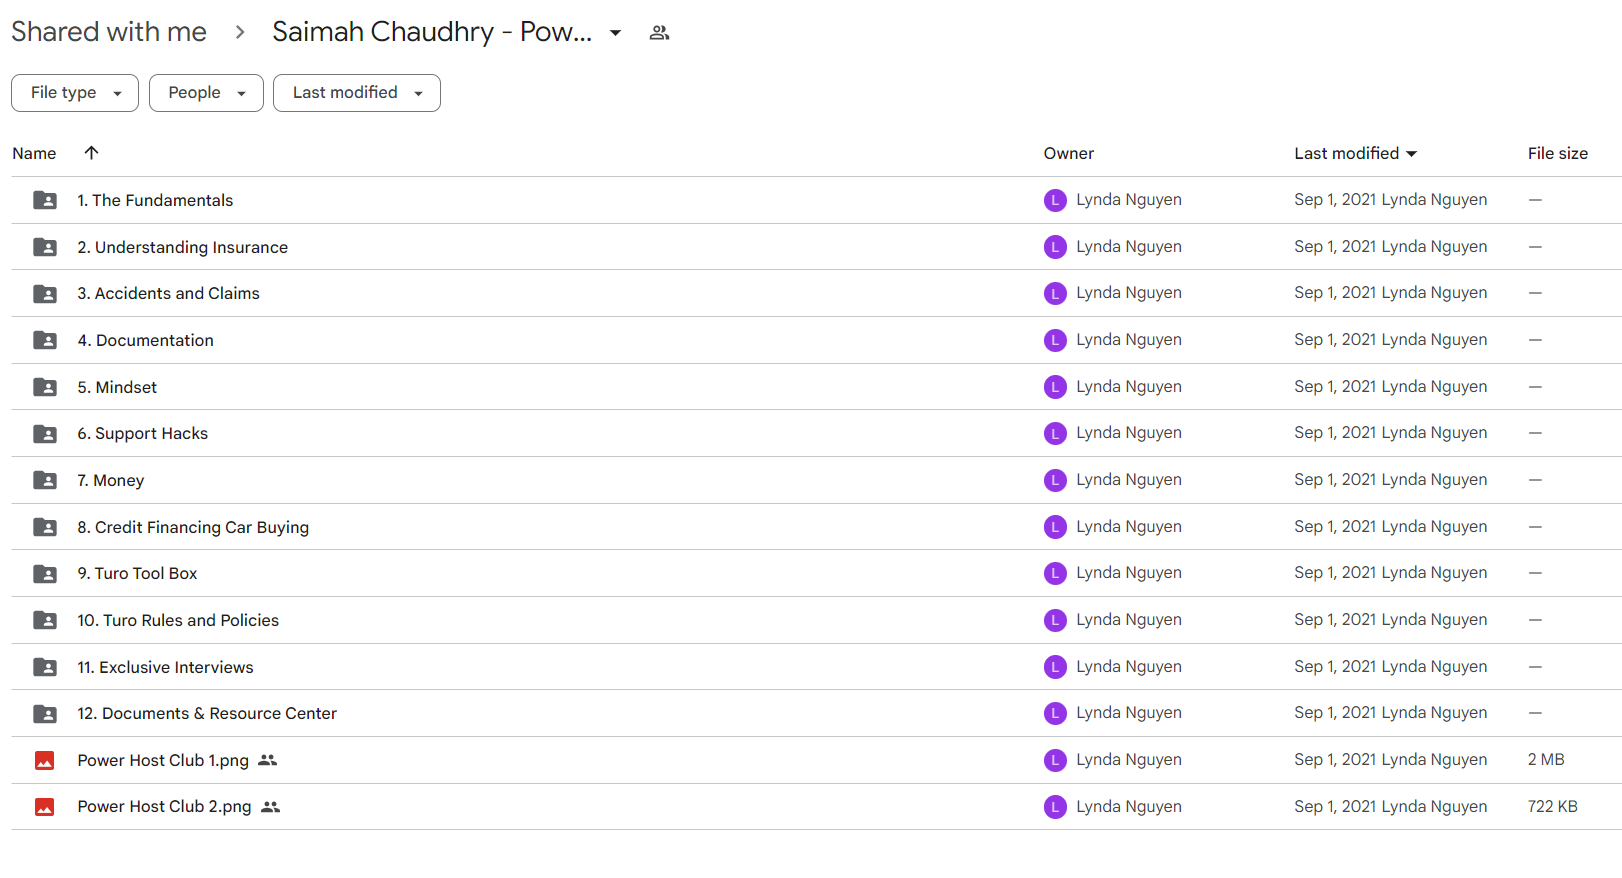This screenshot has height=878, width=1622.
Task: Click folder icon for 7. Money
Action: tap(45, 480)
